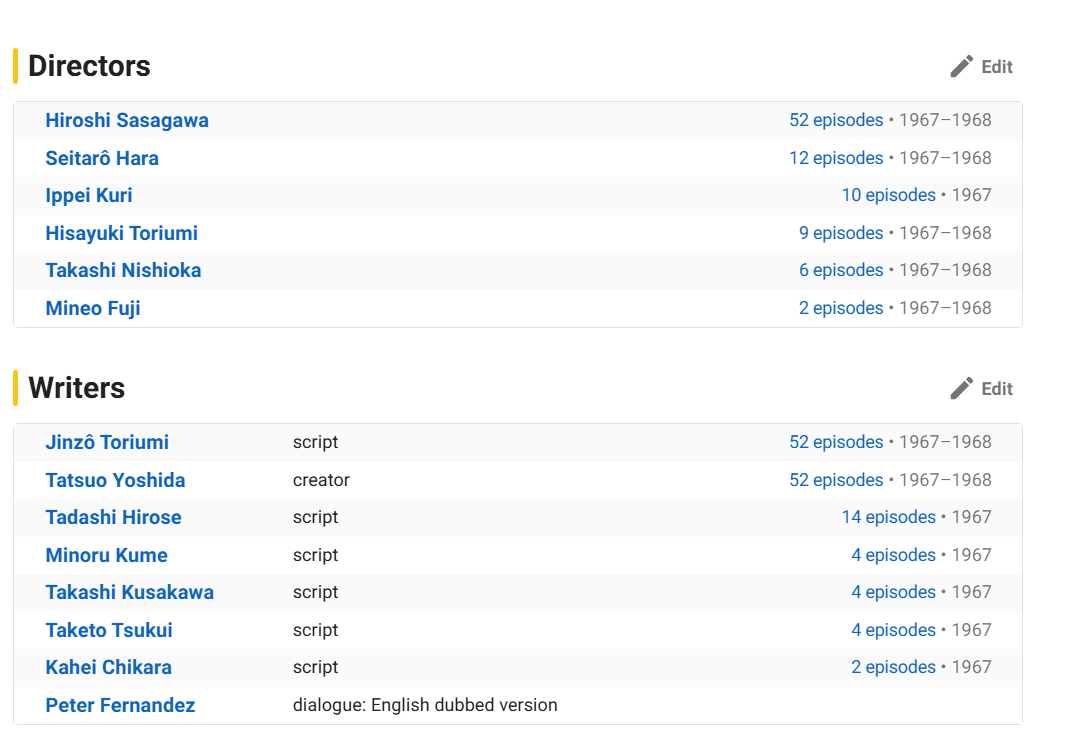Image resolution: width=1088 pixels, height=746 pixels.
Task: Select '1967' year text in Ippei Kuri row
Action: pos(971,195)
